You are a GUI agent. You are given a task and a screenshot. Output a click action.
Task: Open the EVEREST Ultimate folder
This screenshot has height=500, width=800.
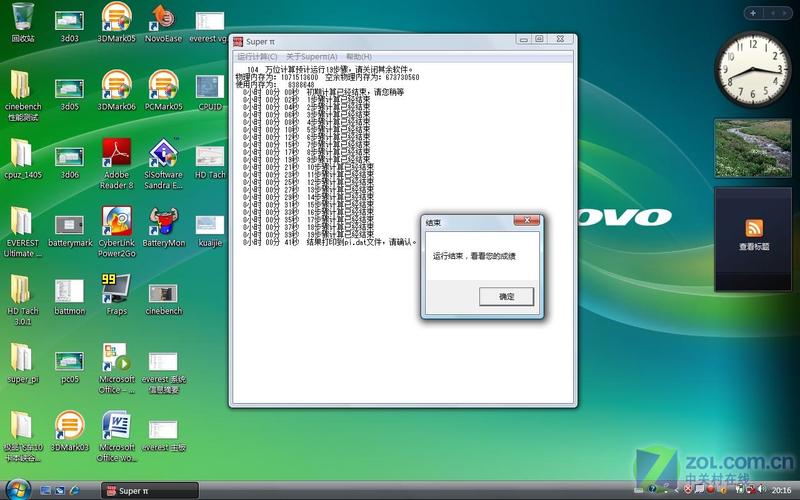point(23,232)
